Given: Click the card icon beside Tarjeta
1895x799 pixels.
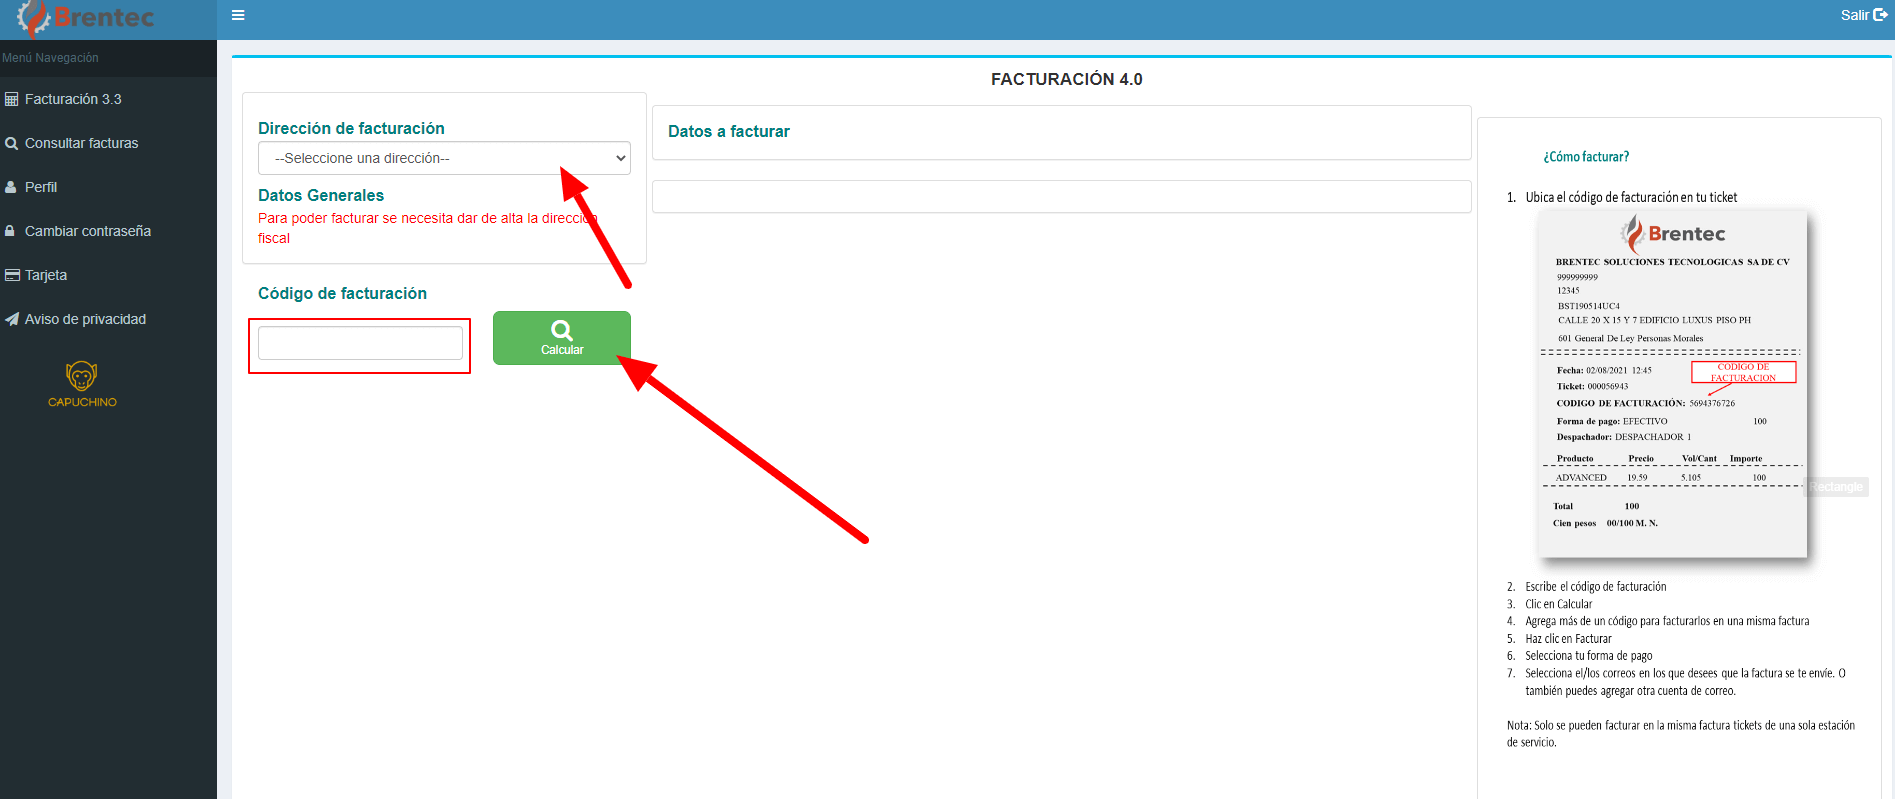Looking at the screenshot, I should [x=12, y=275].
